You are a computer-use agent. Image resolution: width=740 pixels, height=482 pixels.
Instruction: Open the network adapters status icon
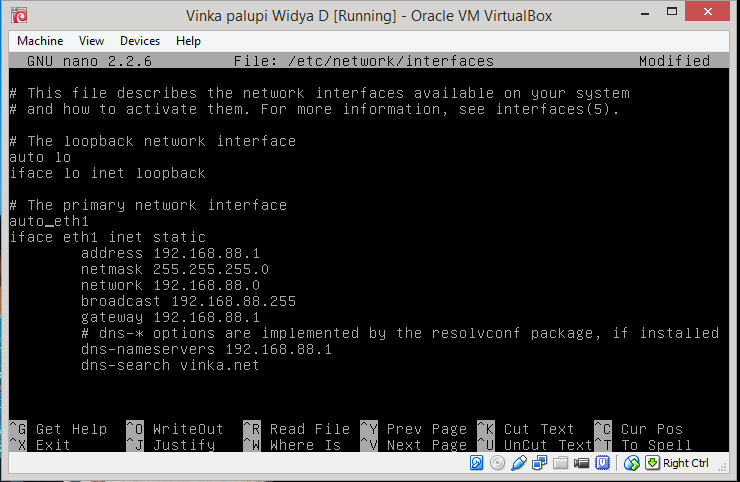click(x=539, y=463)
